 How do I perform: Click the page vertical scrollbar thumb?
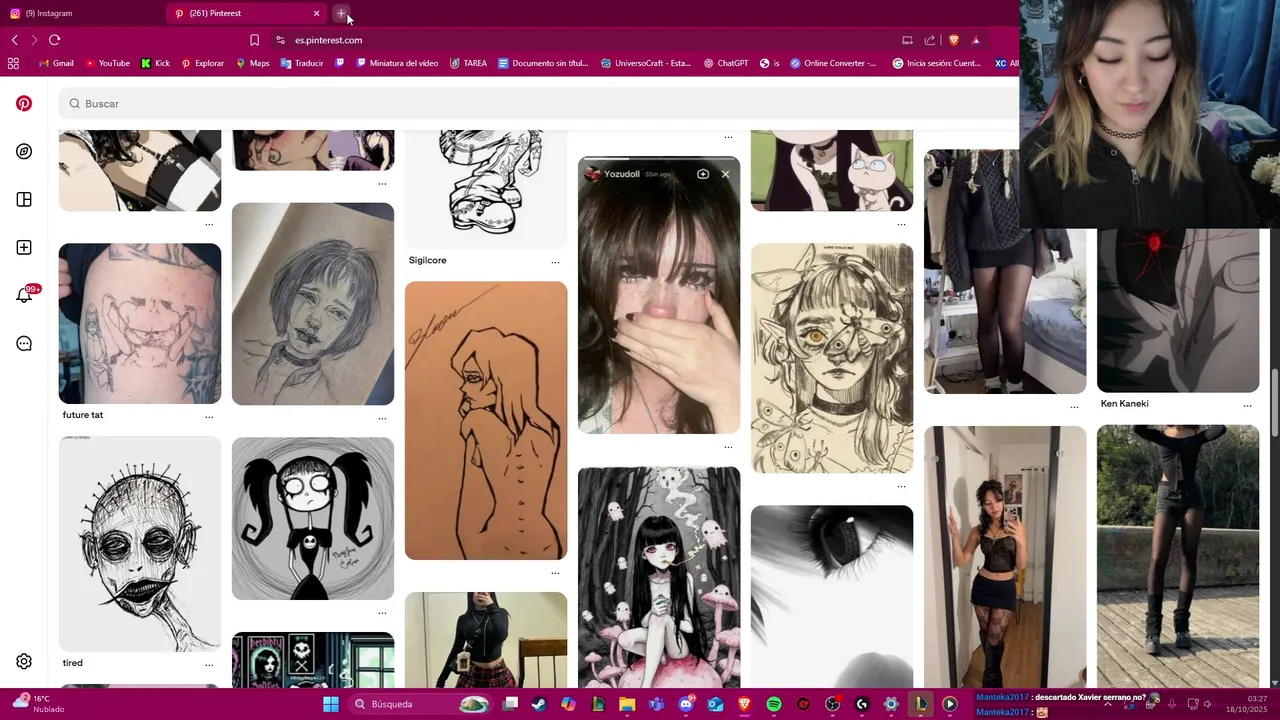1274,402
